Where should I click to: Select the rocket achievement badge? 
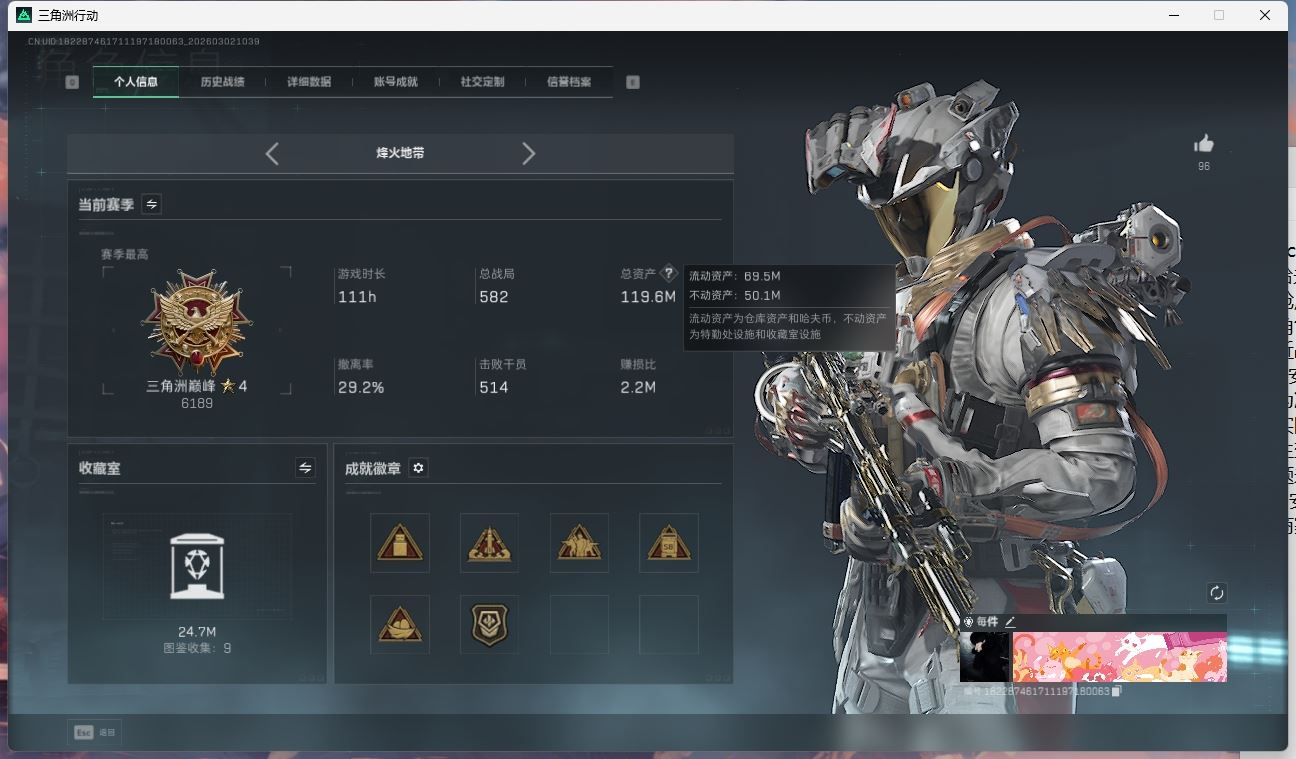(x=489, y=543)
